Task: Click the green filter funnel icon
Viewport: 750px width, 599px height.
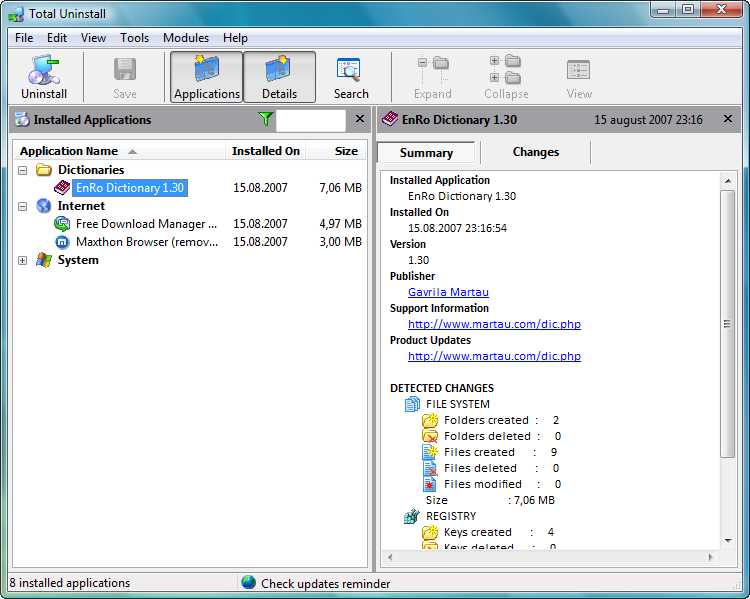Action: [265, 119]
